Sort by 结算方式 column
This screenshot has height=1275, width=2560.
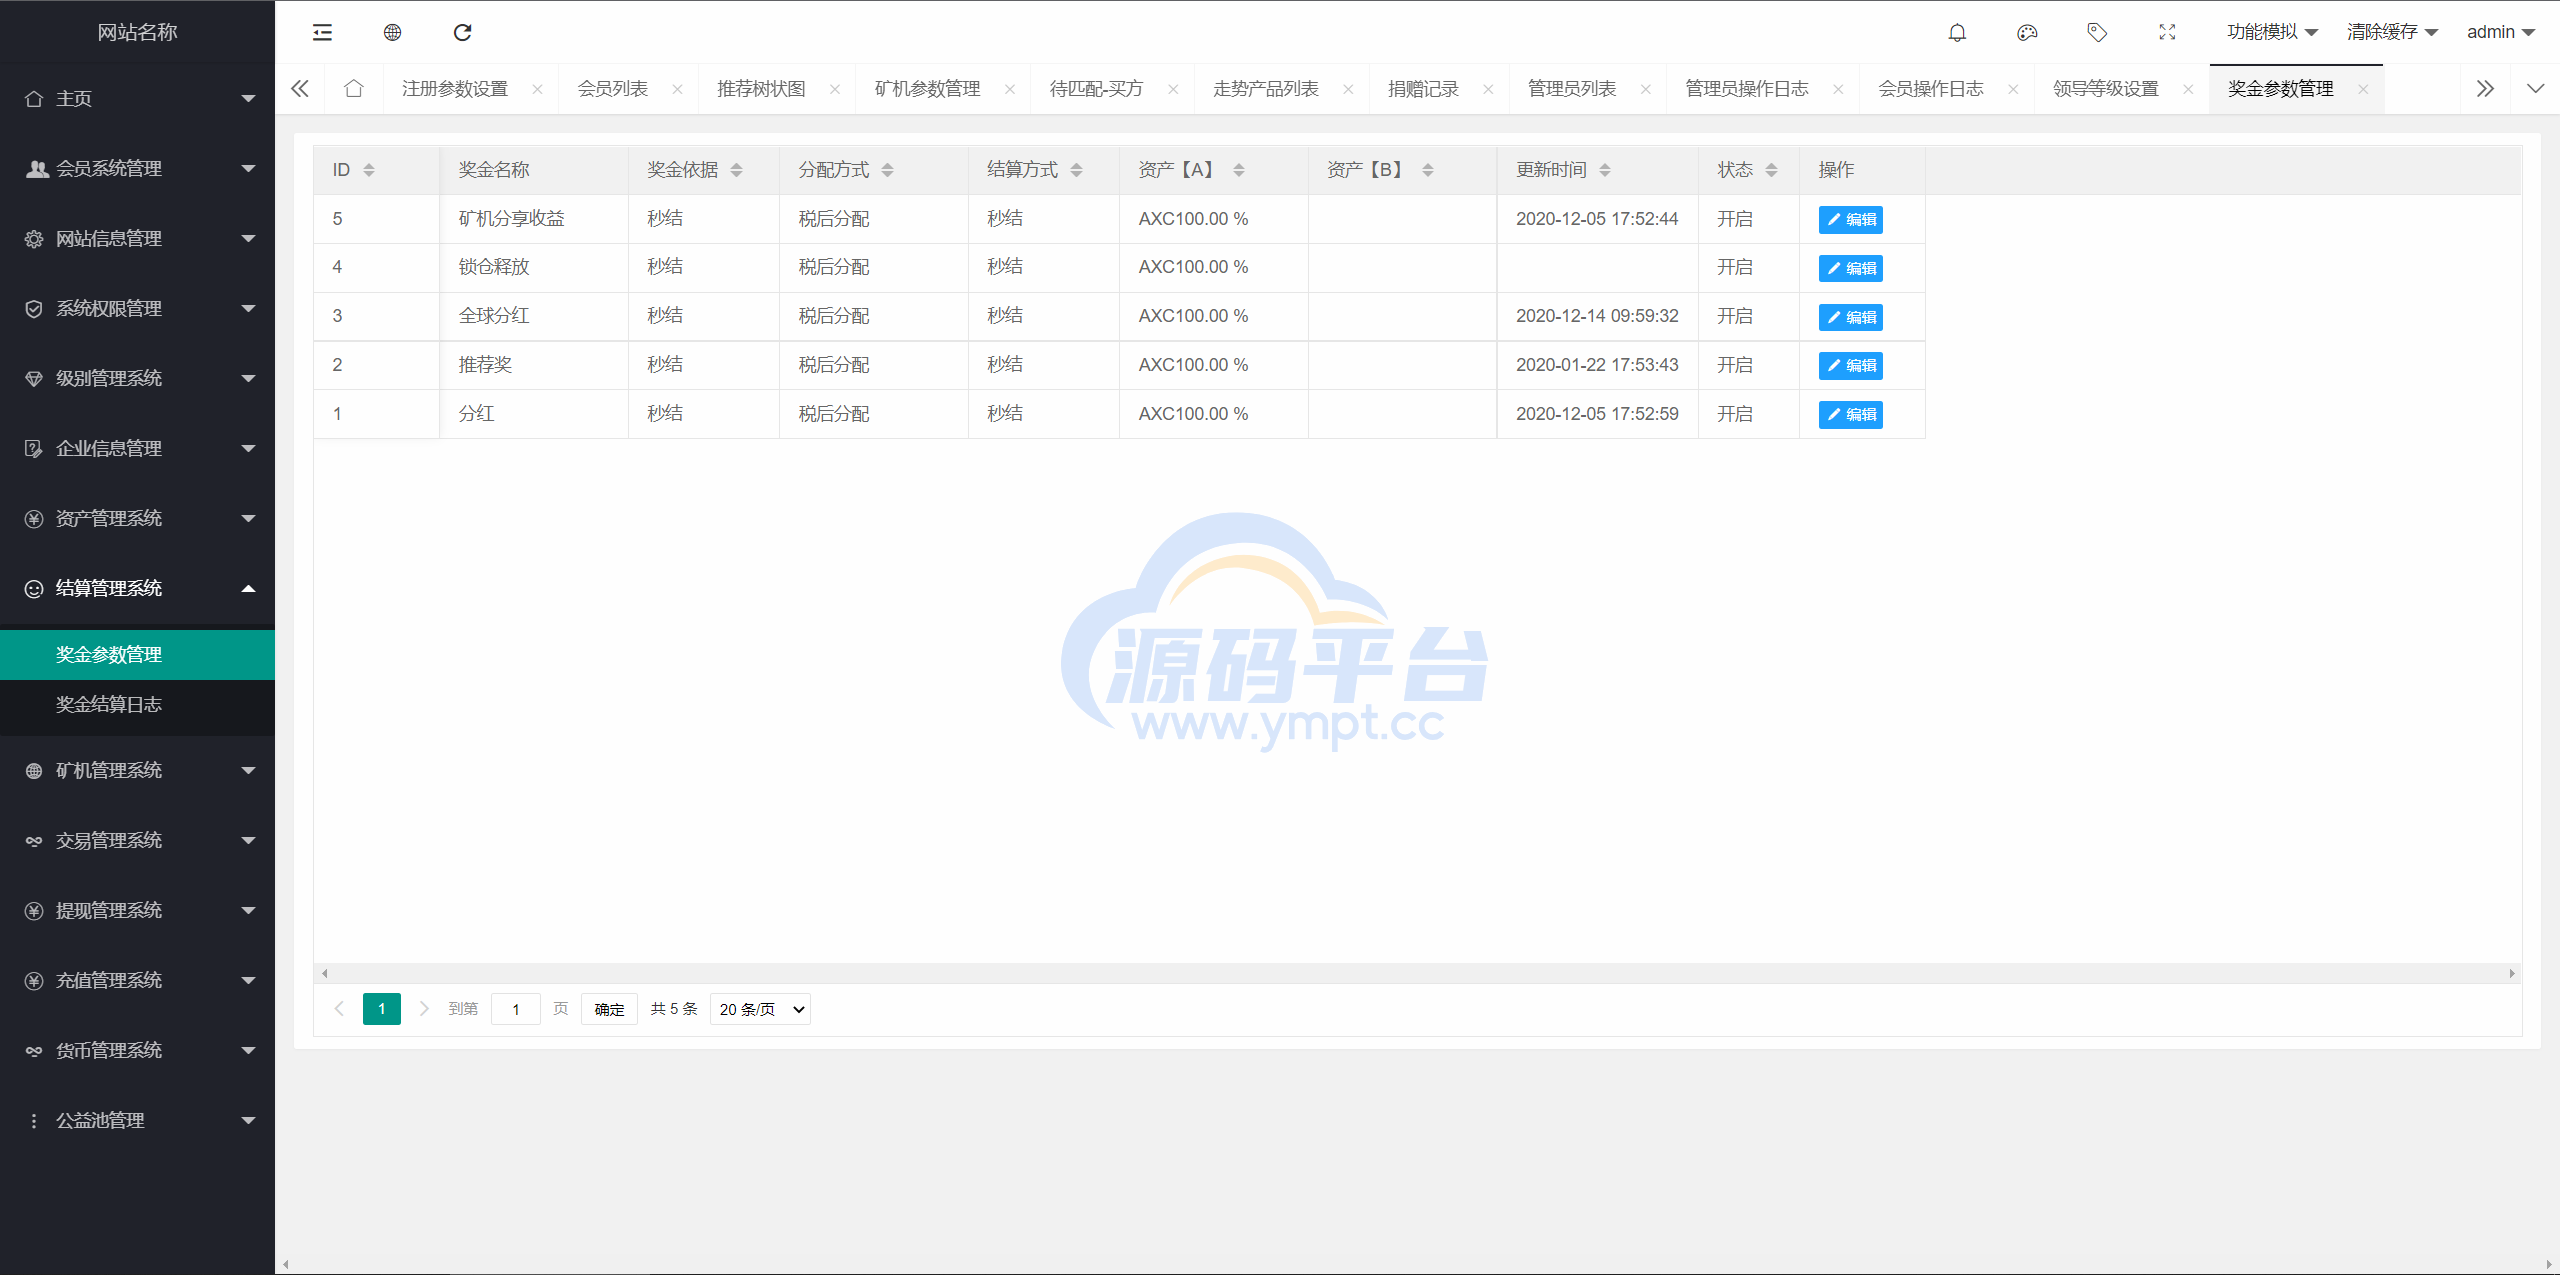pos(1076,170)
